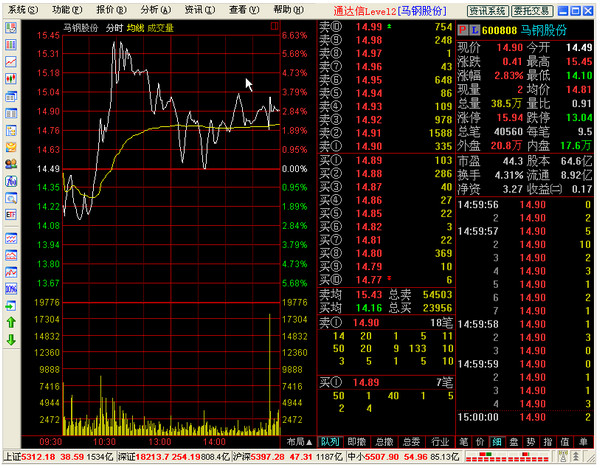Click the first icon in the left sidebar
This screenshot has width=600, height=468.
point(11,28)
